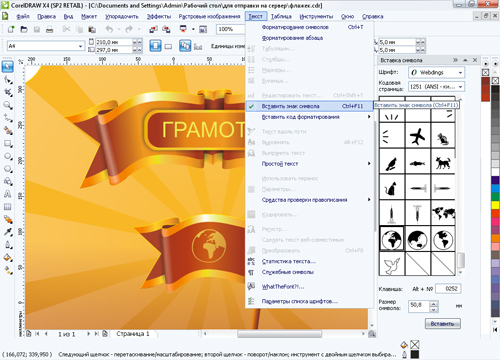Click the Application launcher icon
500x360 pixels.
click(x=183, y=29)
